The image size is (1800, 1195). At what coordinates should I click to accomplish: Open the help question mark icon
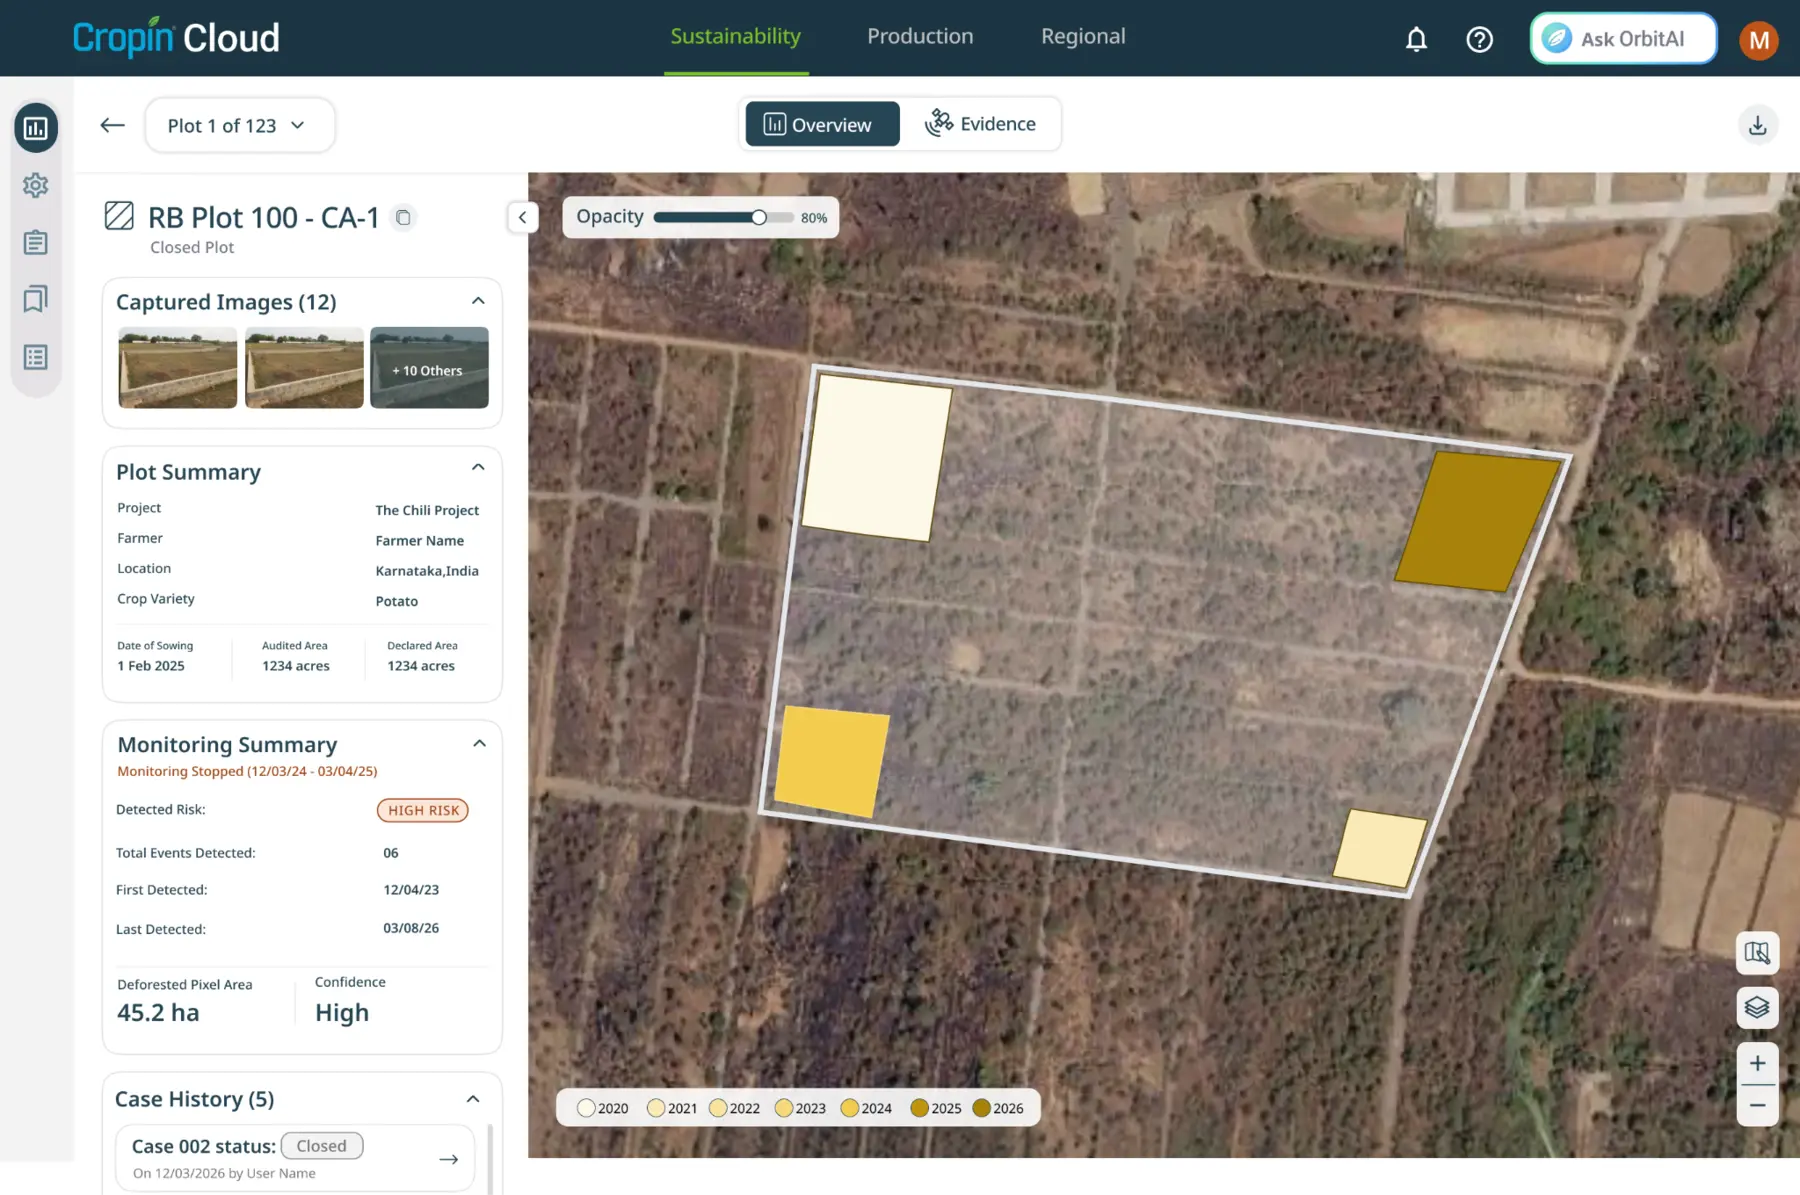coord(1479,39)
